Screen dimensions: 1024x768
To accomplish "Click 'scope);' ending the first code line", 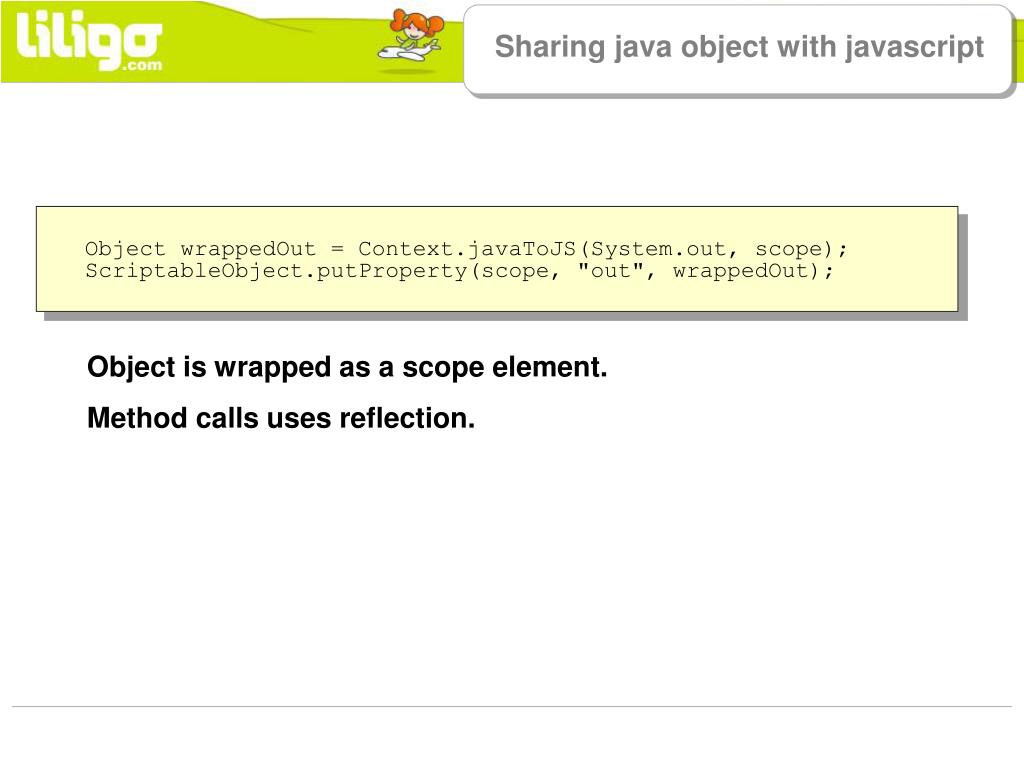I will tap(801, 249).
